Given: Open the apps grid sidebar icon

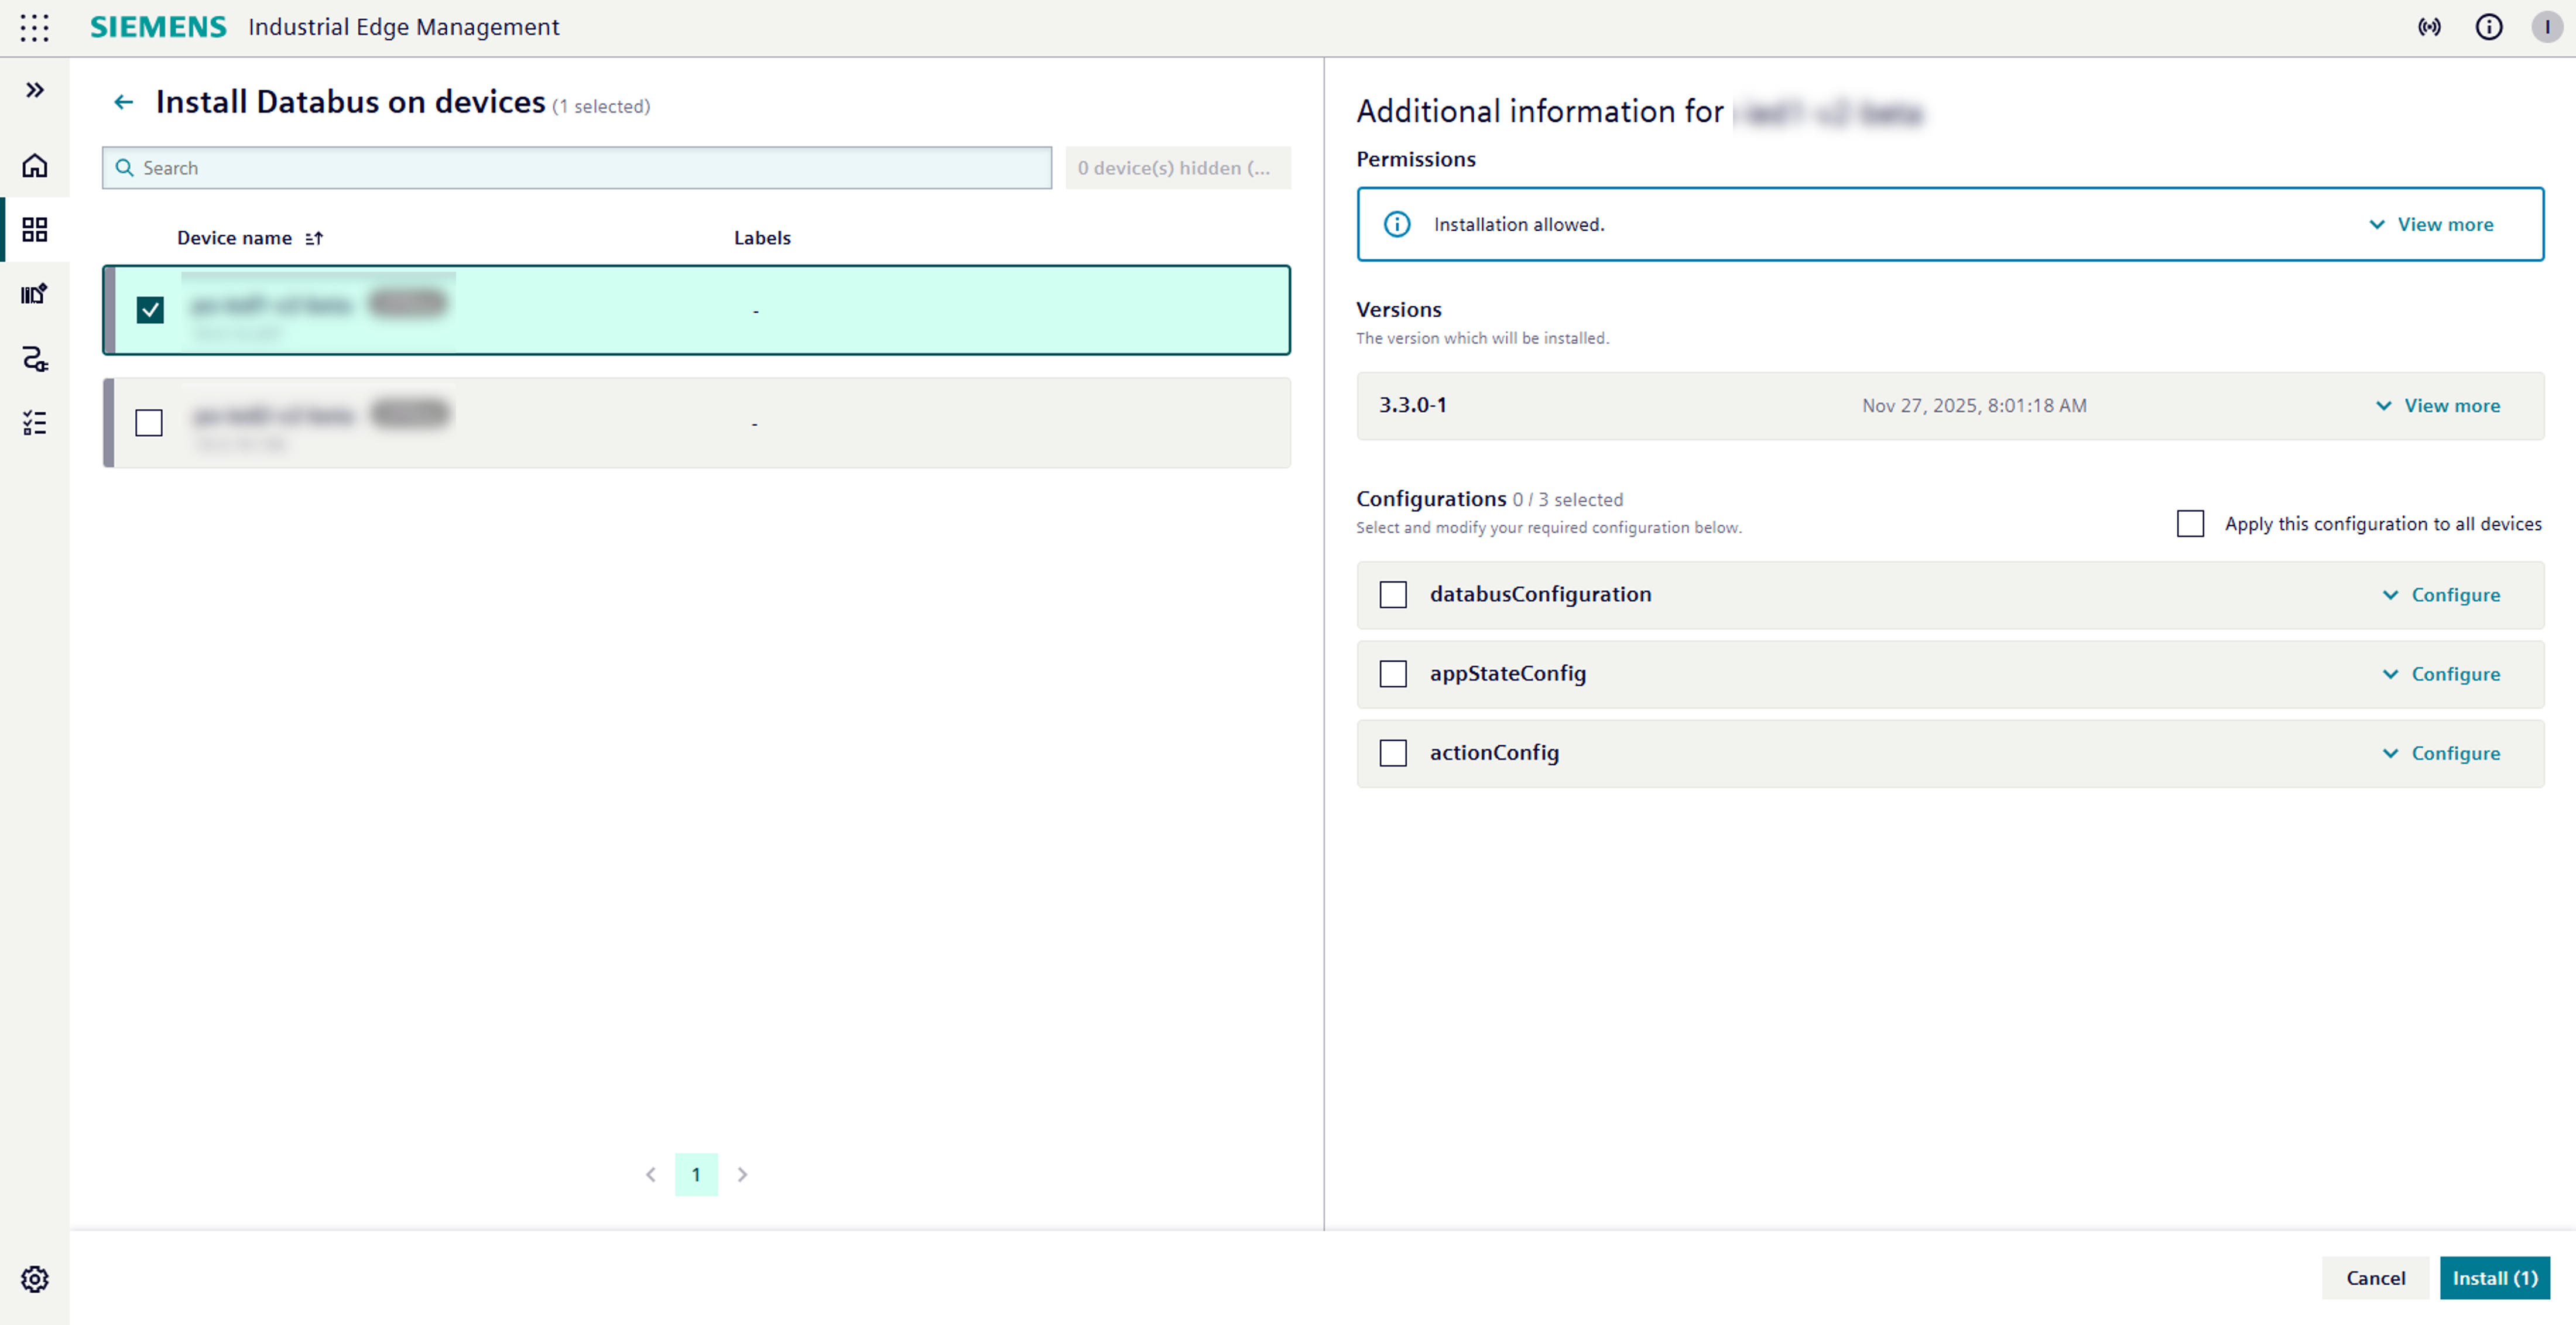Looking at the screenshot, I should (35, 230).
